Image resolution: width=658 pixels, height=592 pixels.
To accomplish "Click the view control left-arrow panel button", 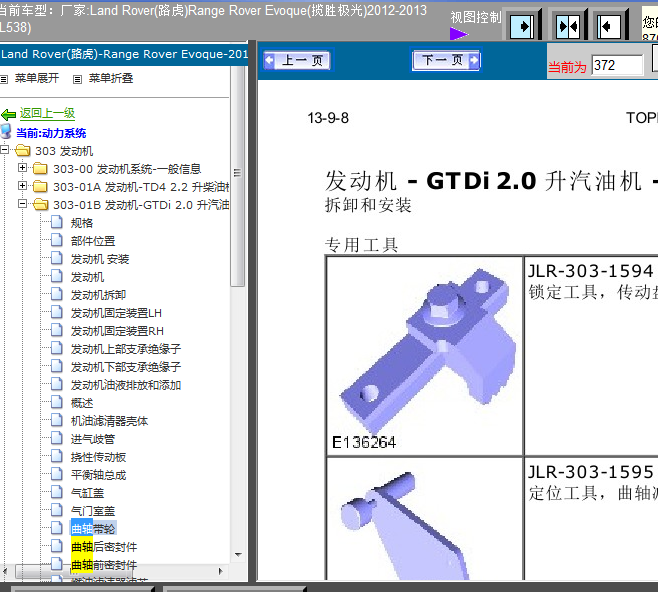I will pos(608,26).
